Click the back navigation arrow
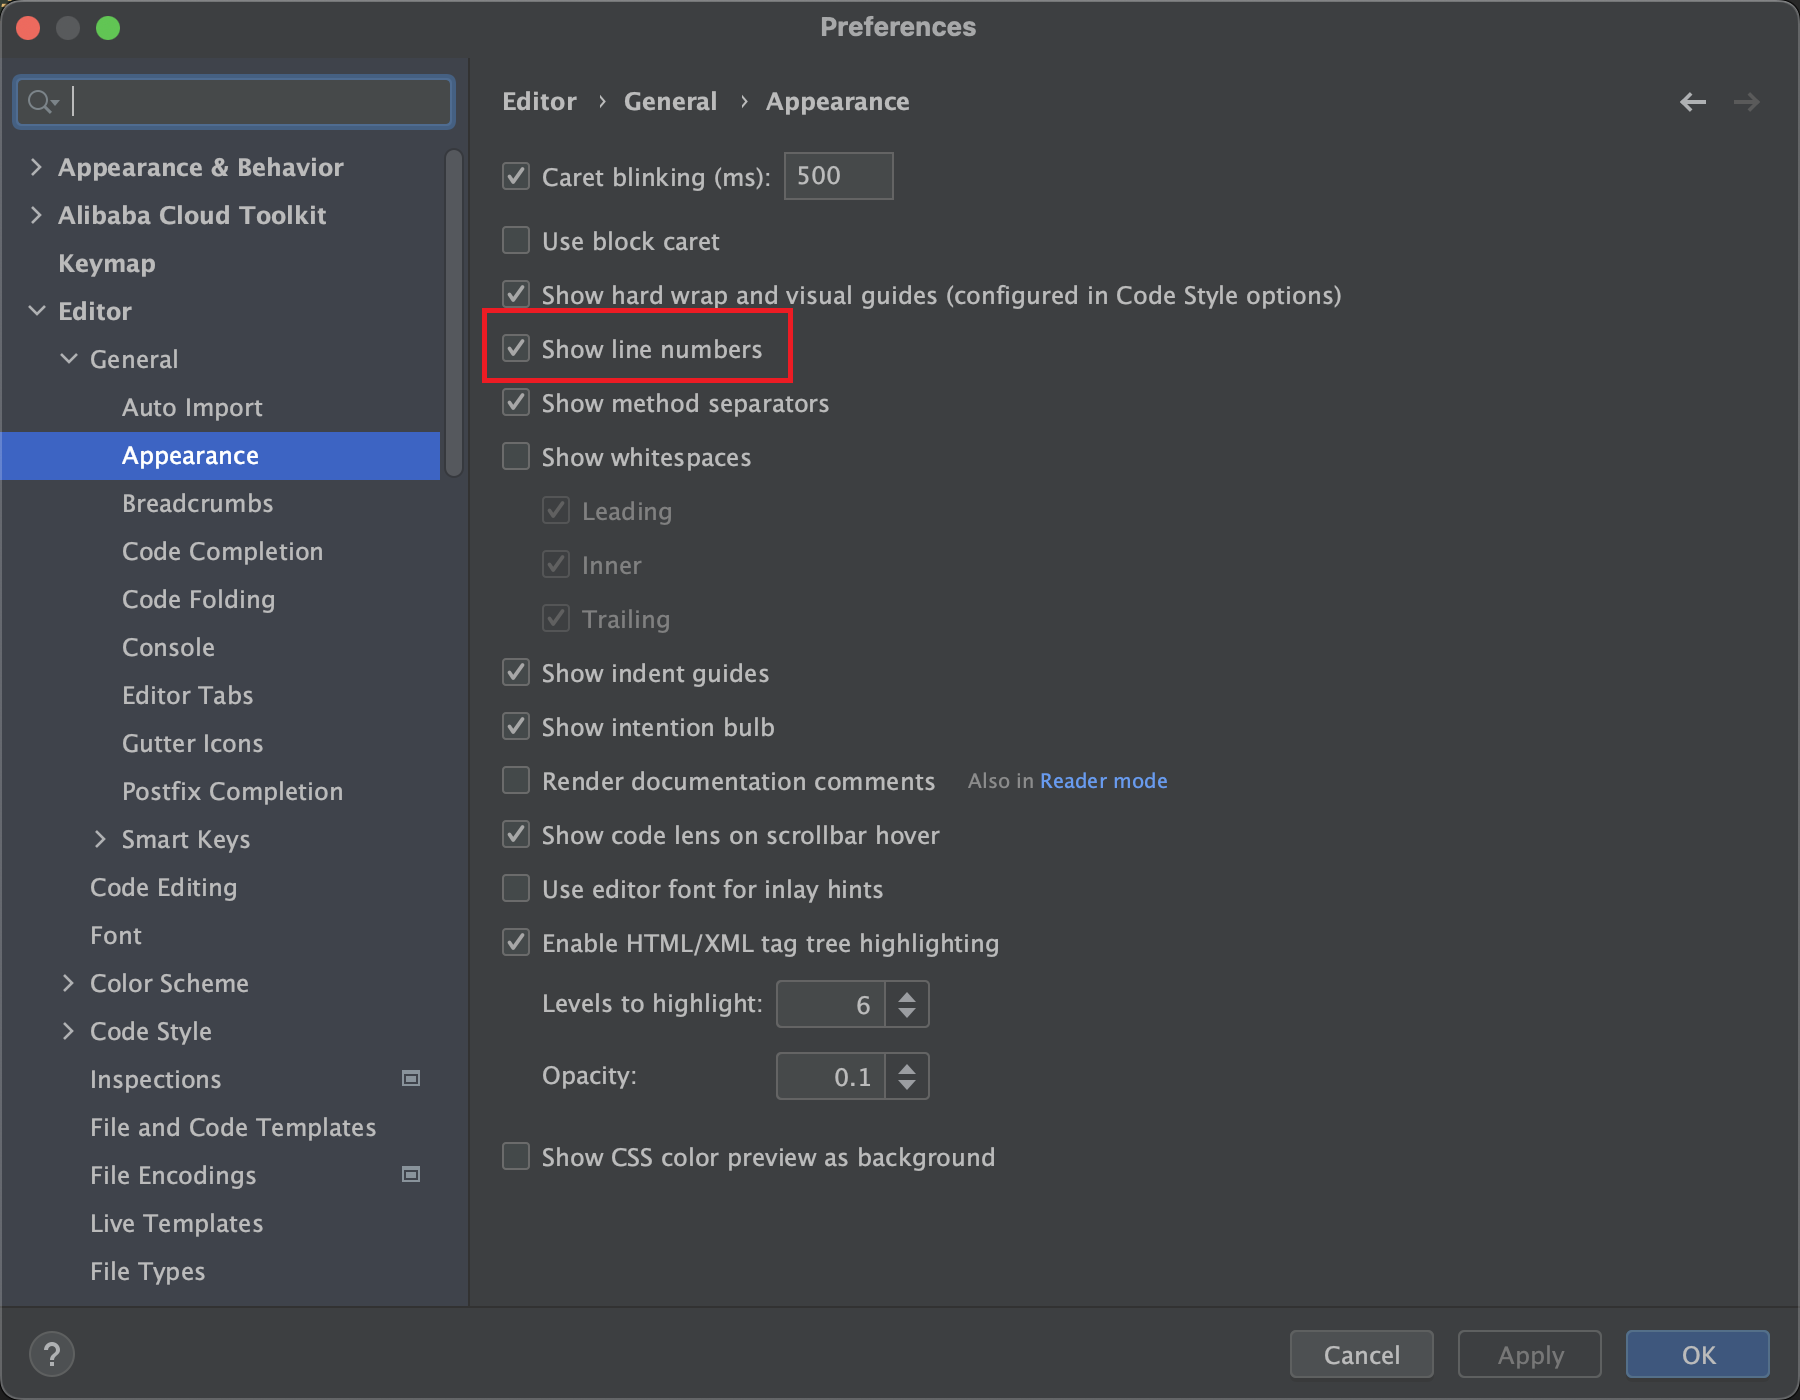1800x1400 pixels. point(1692,102)
